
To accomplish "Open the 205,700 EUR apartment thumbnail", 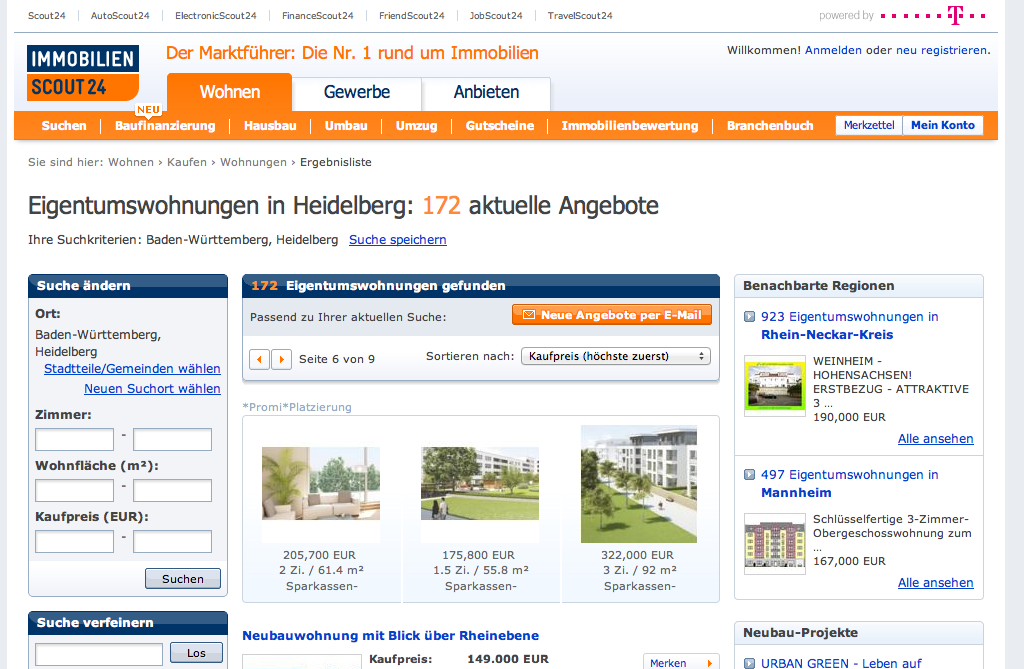I will [x=321, y=483].
